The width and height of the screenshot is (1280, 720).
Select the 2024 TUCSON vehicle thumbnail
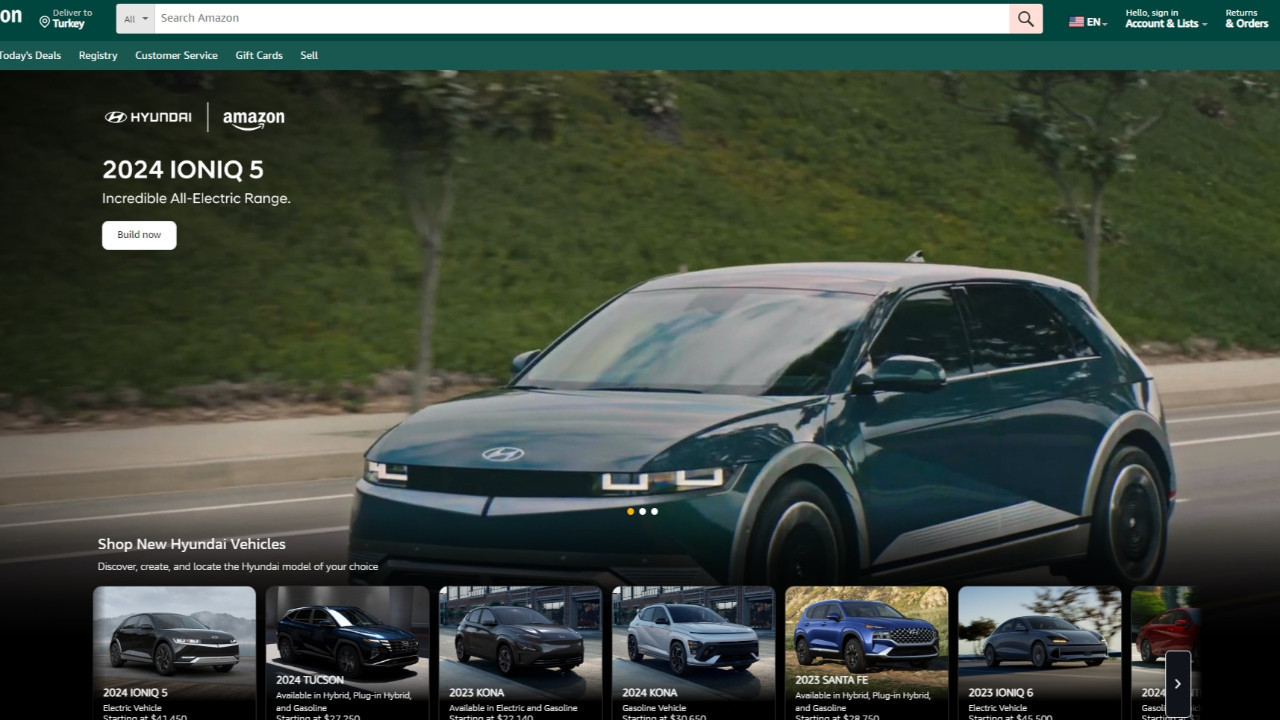click(347, 640)
